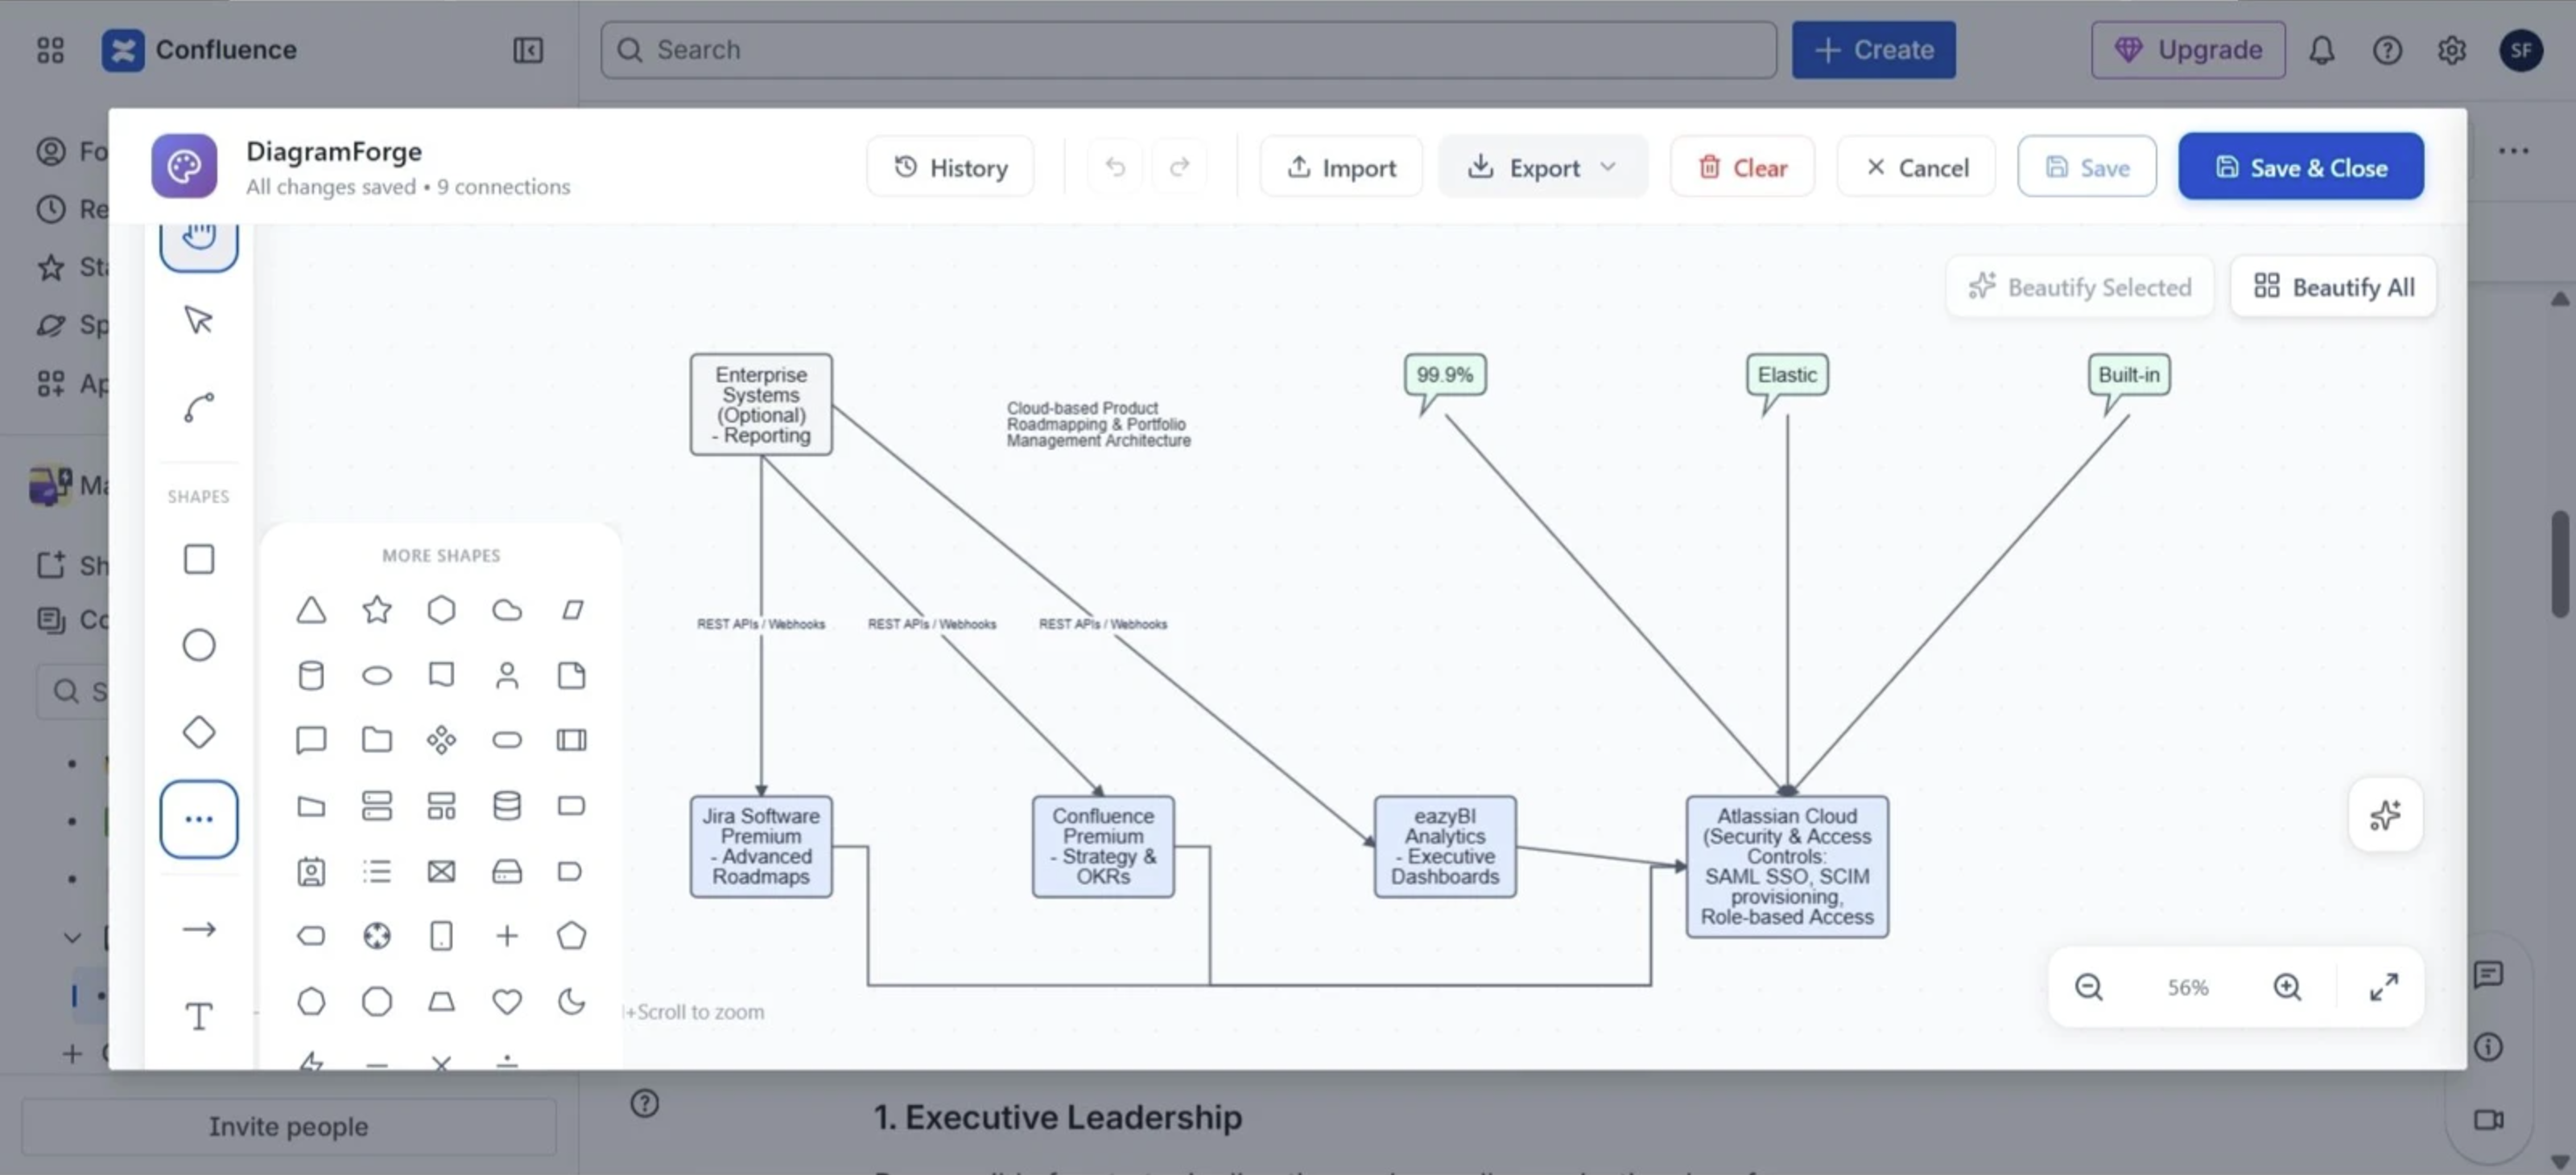Cancel diagram editing
The height and width of the screenshot is (1175, 2576).
coord(1916,166)
